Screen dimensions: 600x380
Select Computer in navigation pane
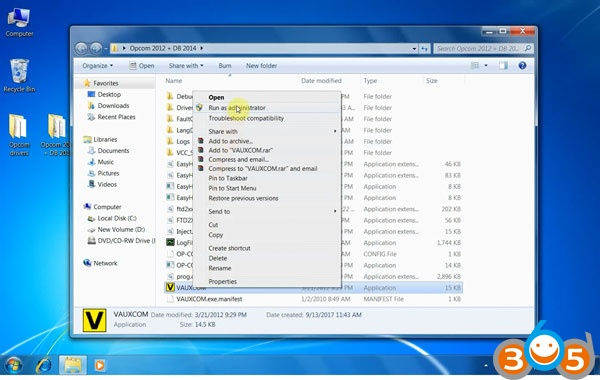tap(107, 207)
